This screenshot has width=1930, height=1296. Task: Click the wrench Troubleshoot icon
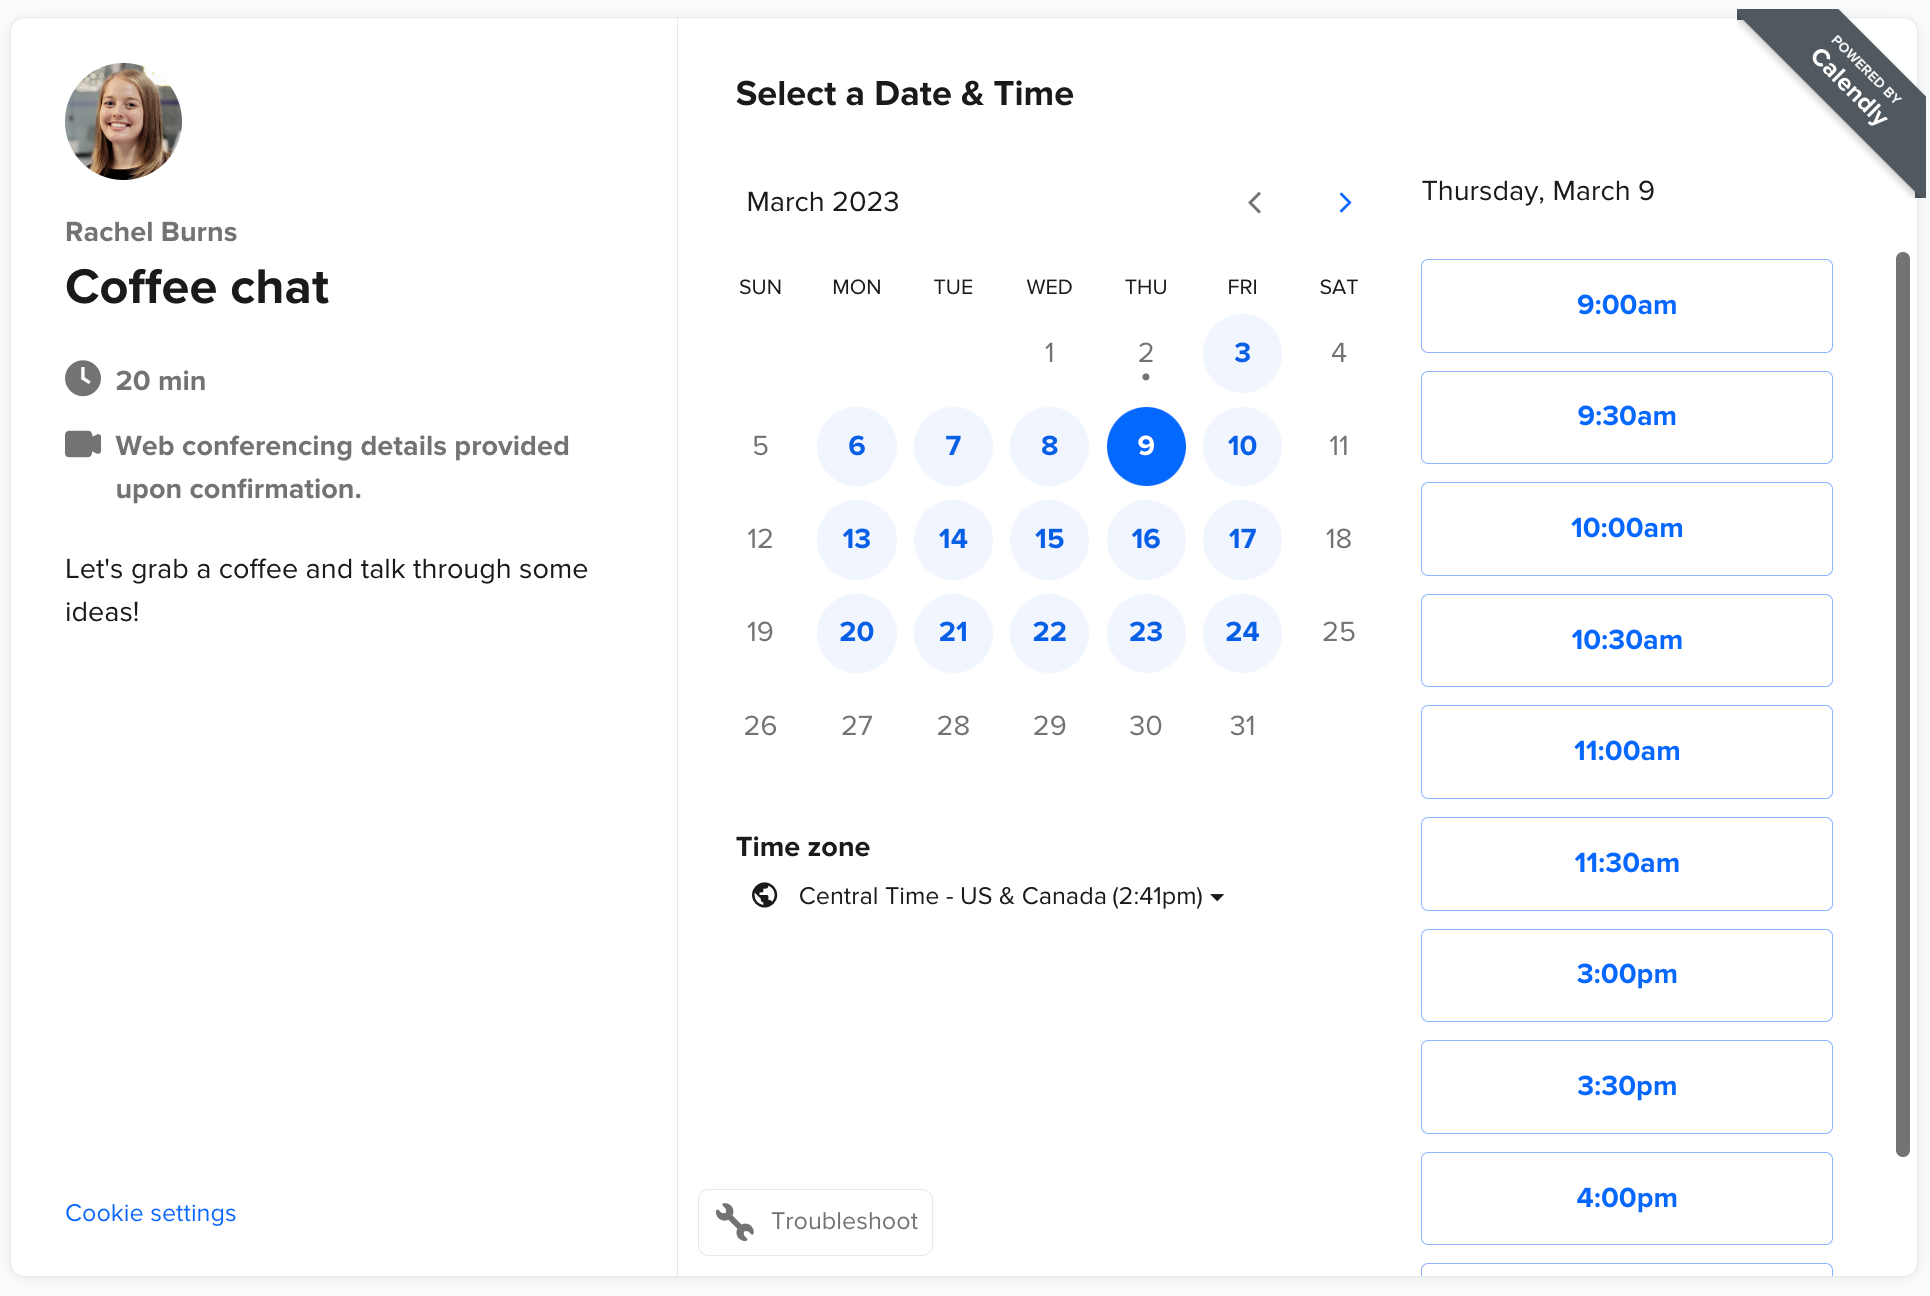735,1221
